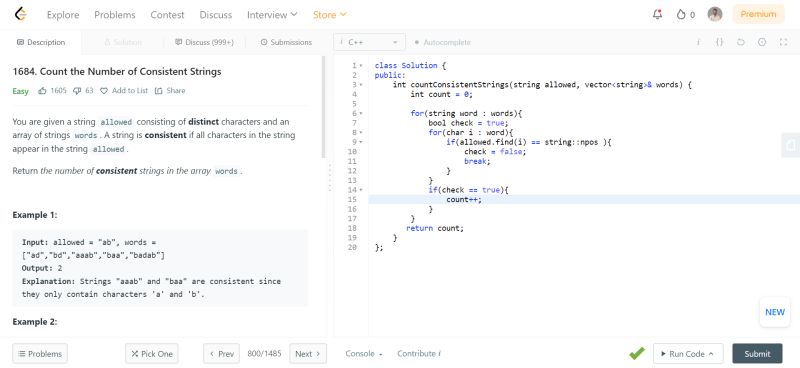Open the bottom Problems list button
800x368 pixels.
point(40,354)
